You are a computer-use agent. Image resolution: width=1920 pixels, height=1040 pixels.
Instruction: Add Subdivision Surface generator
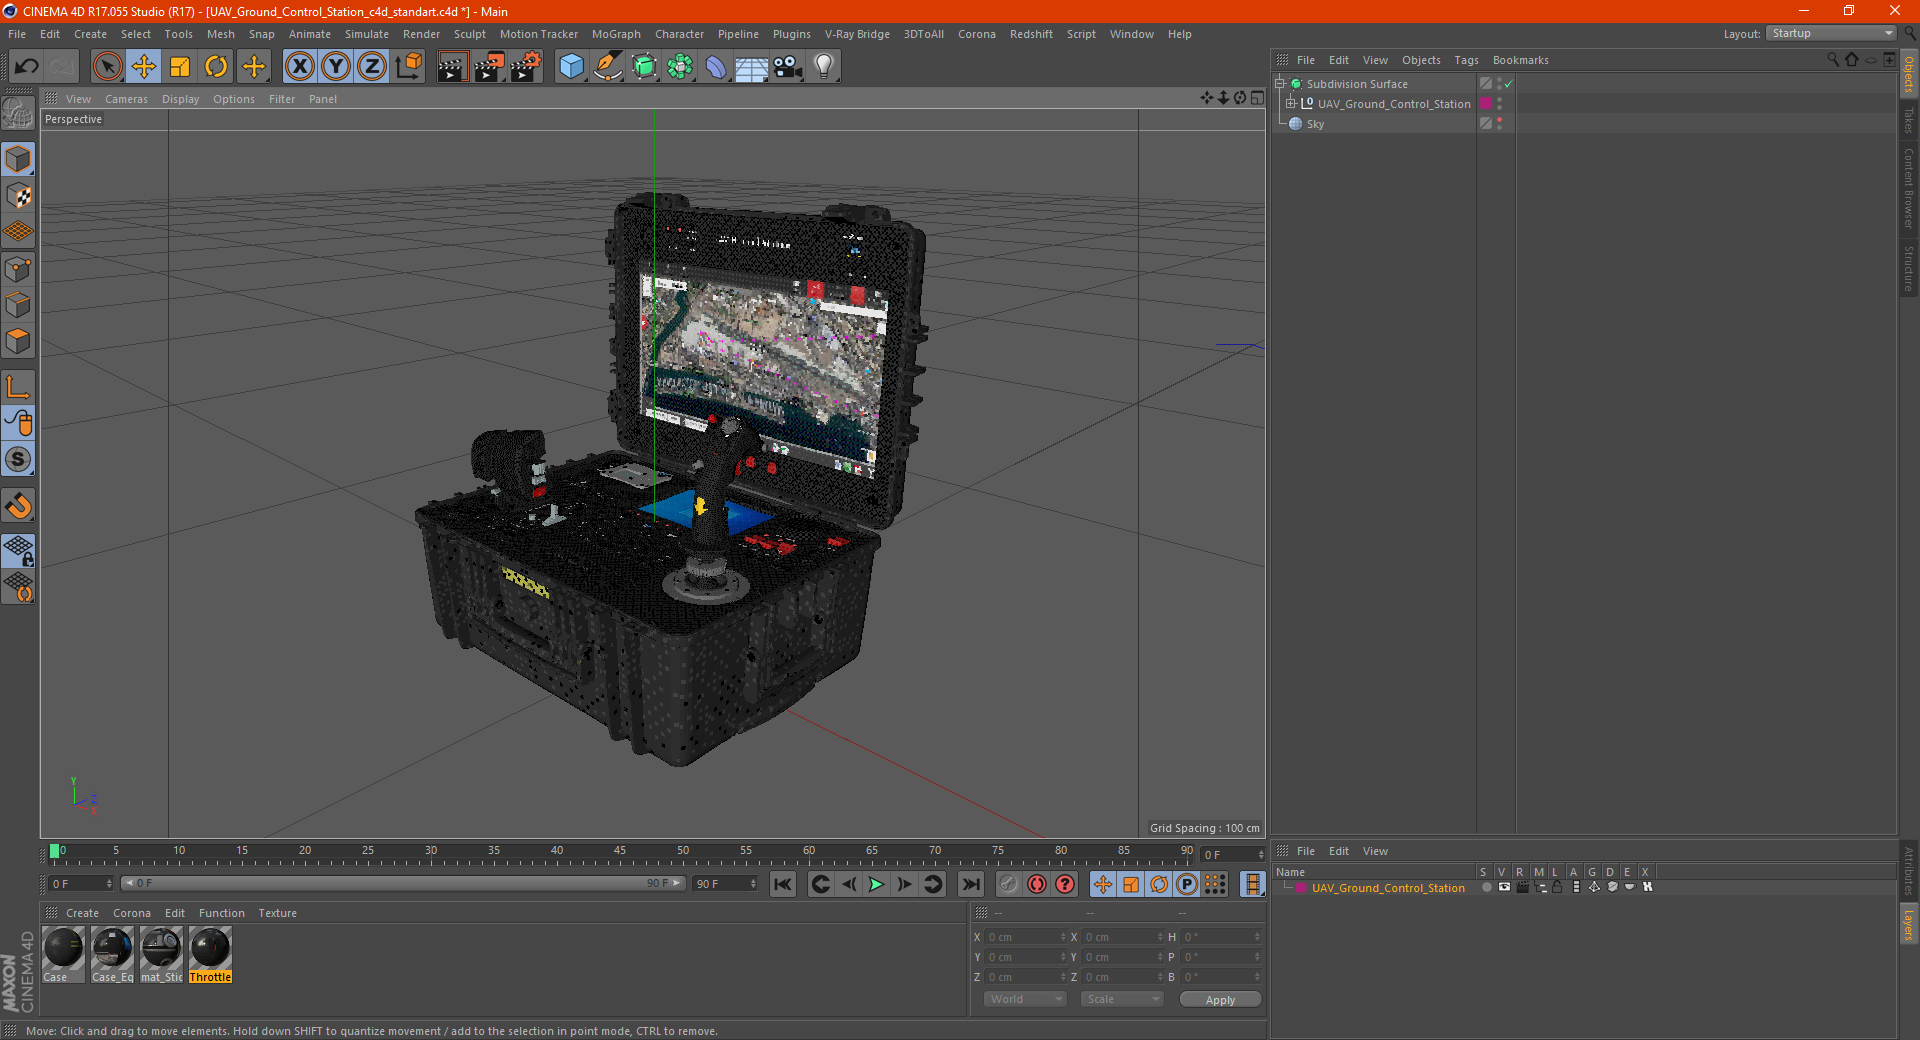(x=644, y=67)
